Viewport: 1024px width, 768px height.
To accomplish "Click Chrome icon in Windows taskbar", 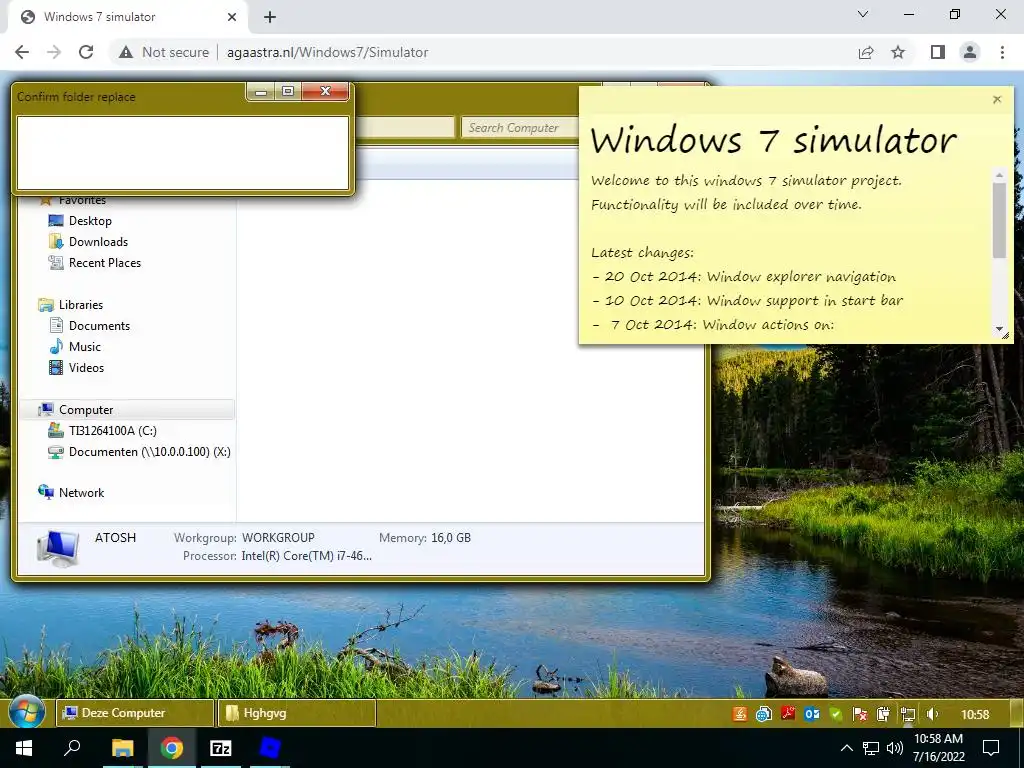I will (x=172, y=748).
